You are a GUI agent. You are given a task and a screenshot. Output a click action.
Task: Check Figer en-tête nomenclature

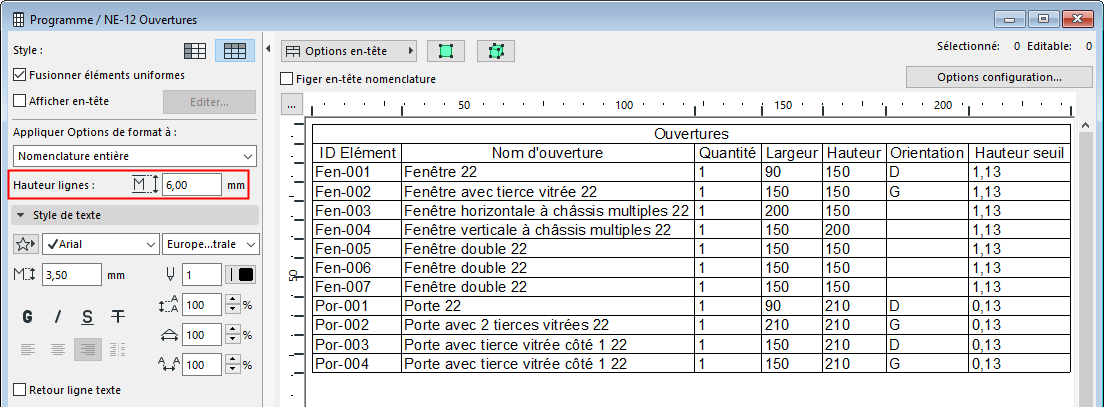(288, 79)
